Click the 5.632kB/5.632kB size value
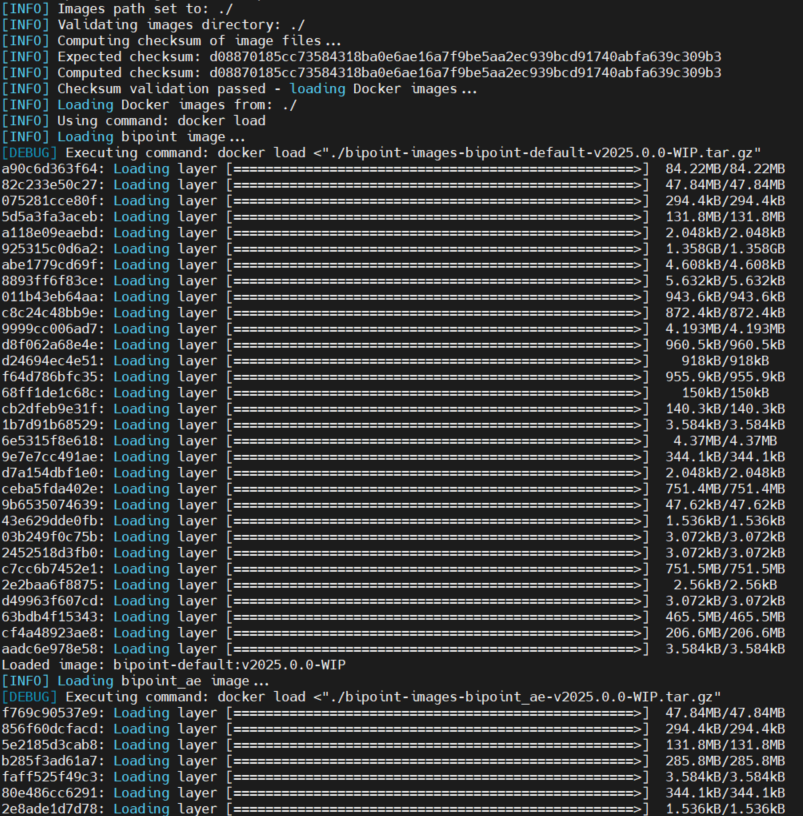Viewport: 803px width, 816px height. click(x=725, y=281)
